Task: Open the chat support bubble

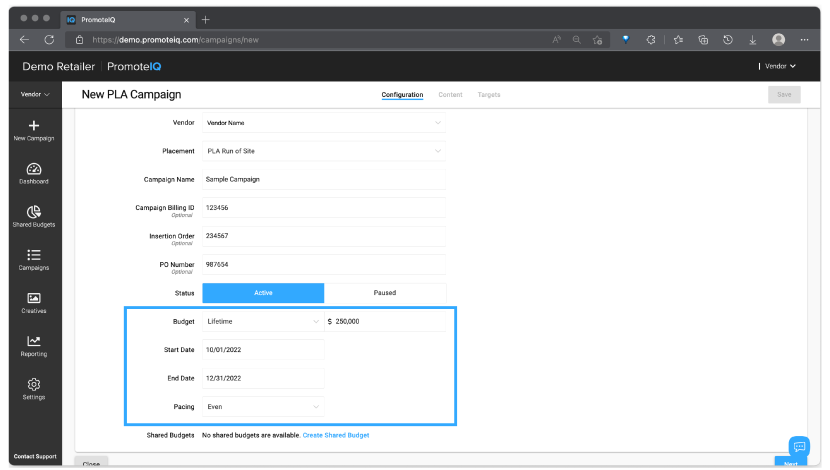Action: [x=799, y=446]
